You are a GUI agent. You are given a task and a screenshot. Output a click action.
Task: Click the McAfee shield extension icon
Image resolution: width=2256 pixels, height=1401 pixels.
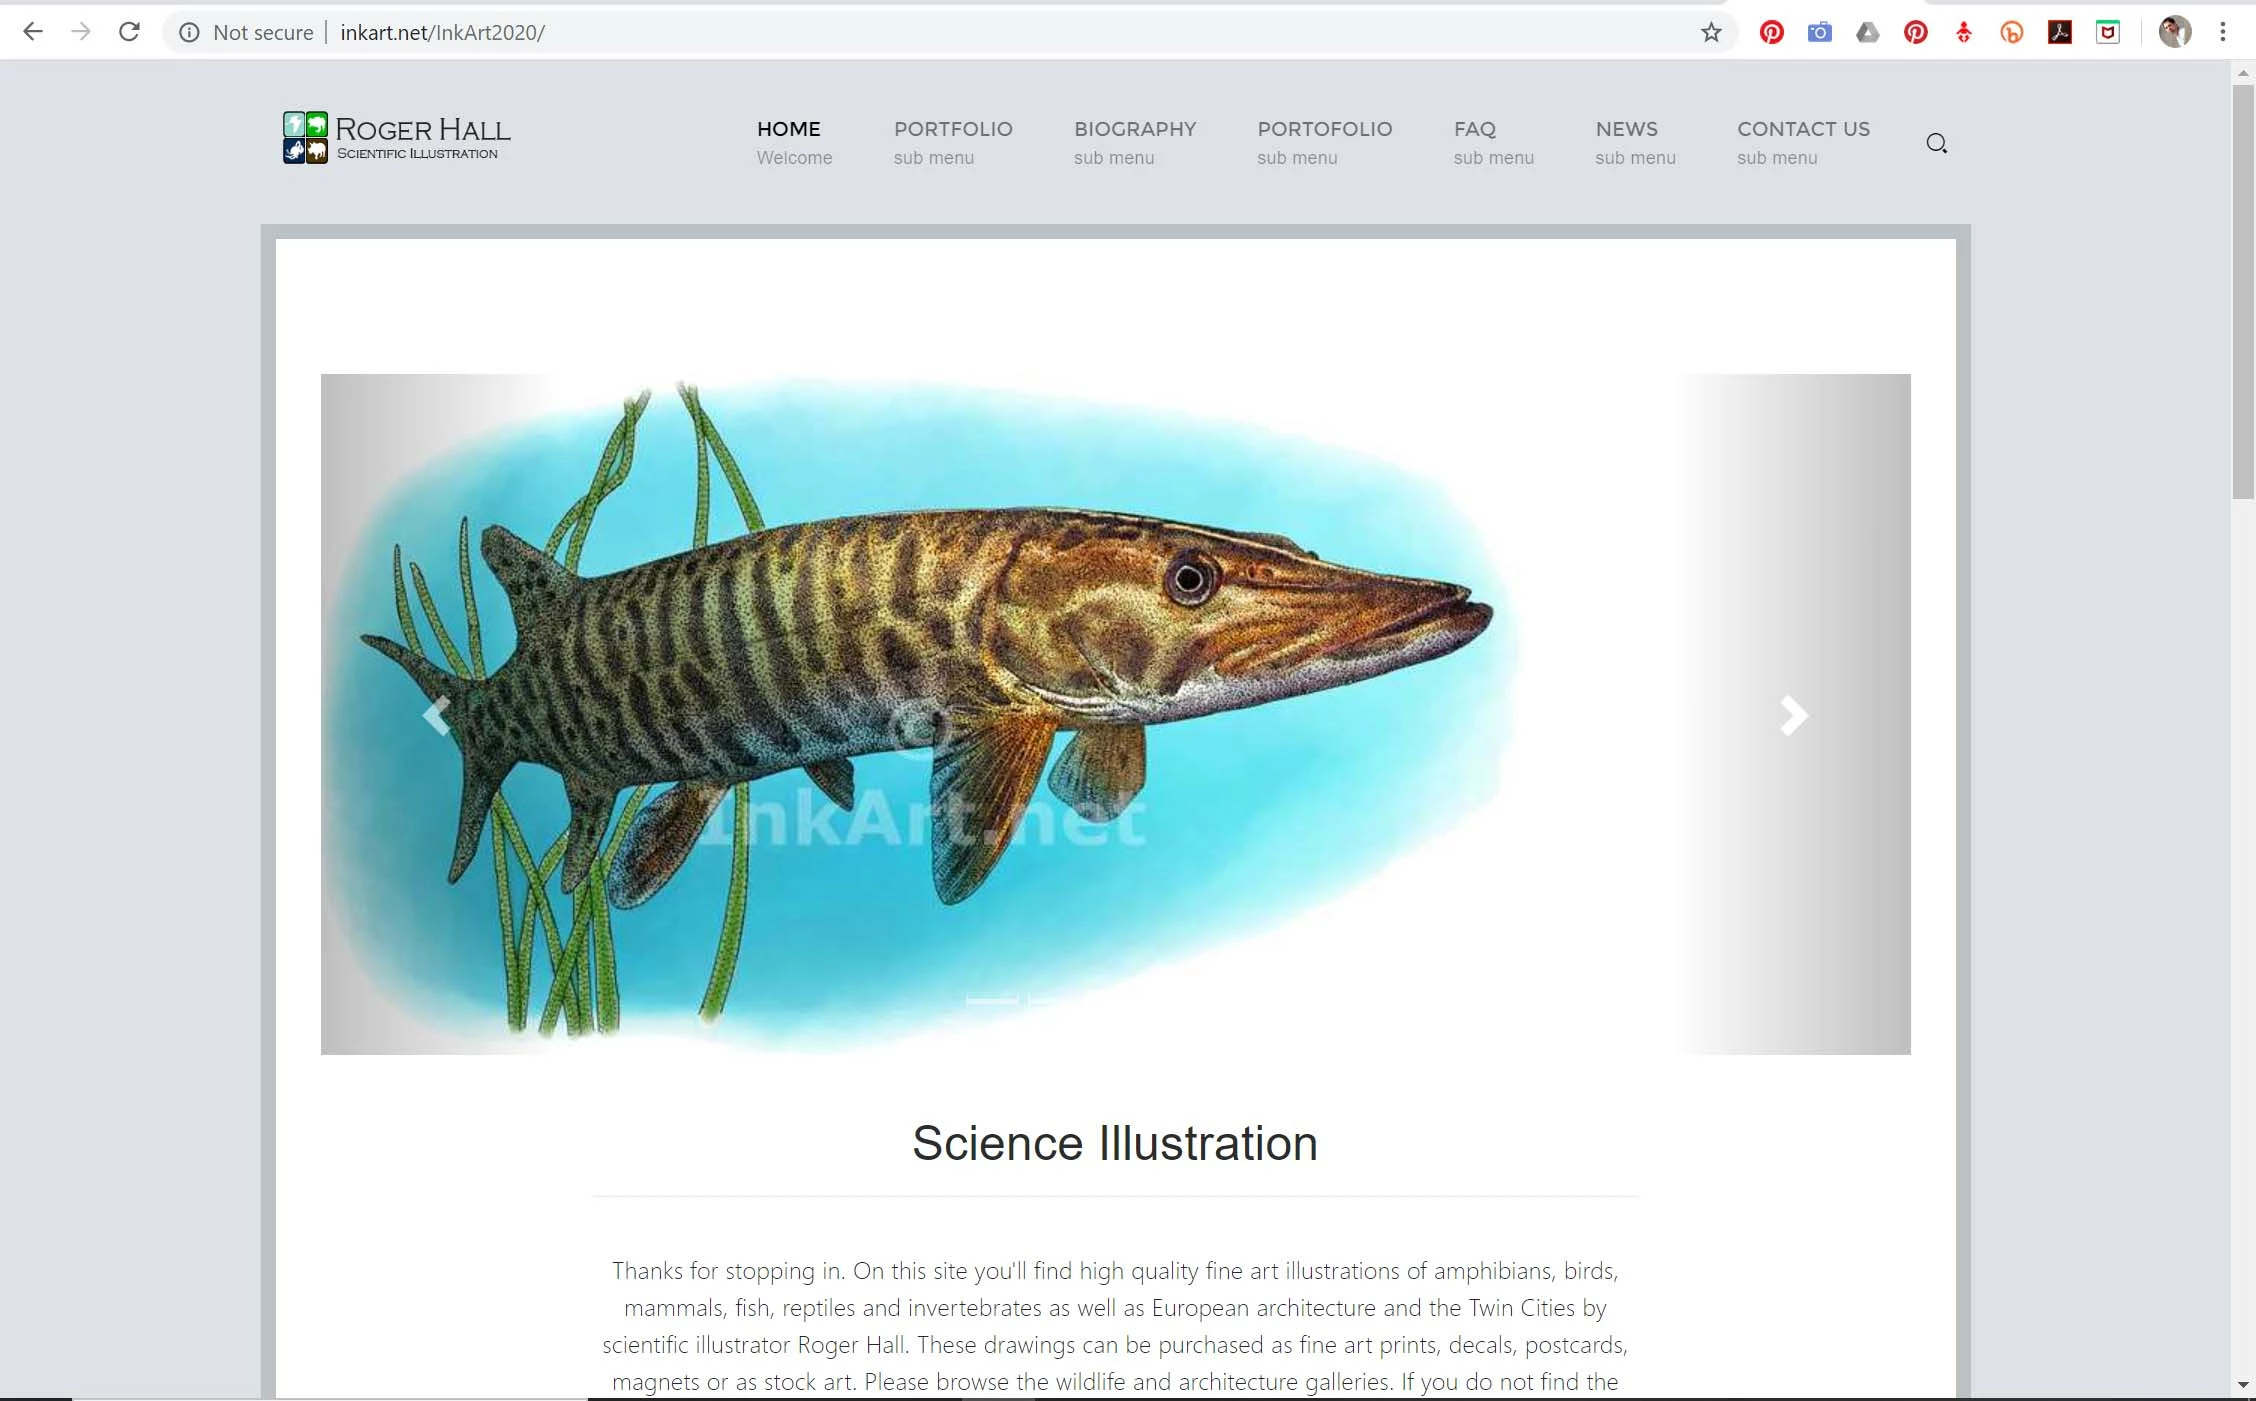tap(2108, 32)
